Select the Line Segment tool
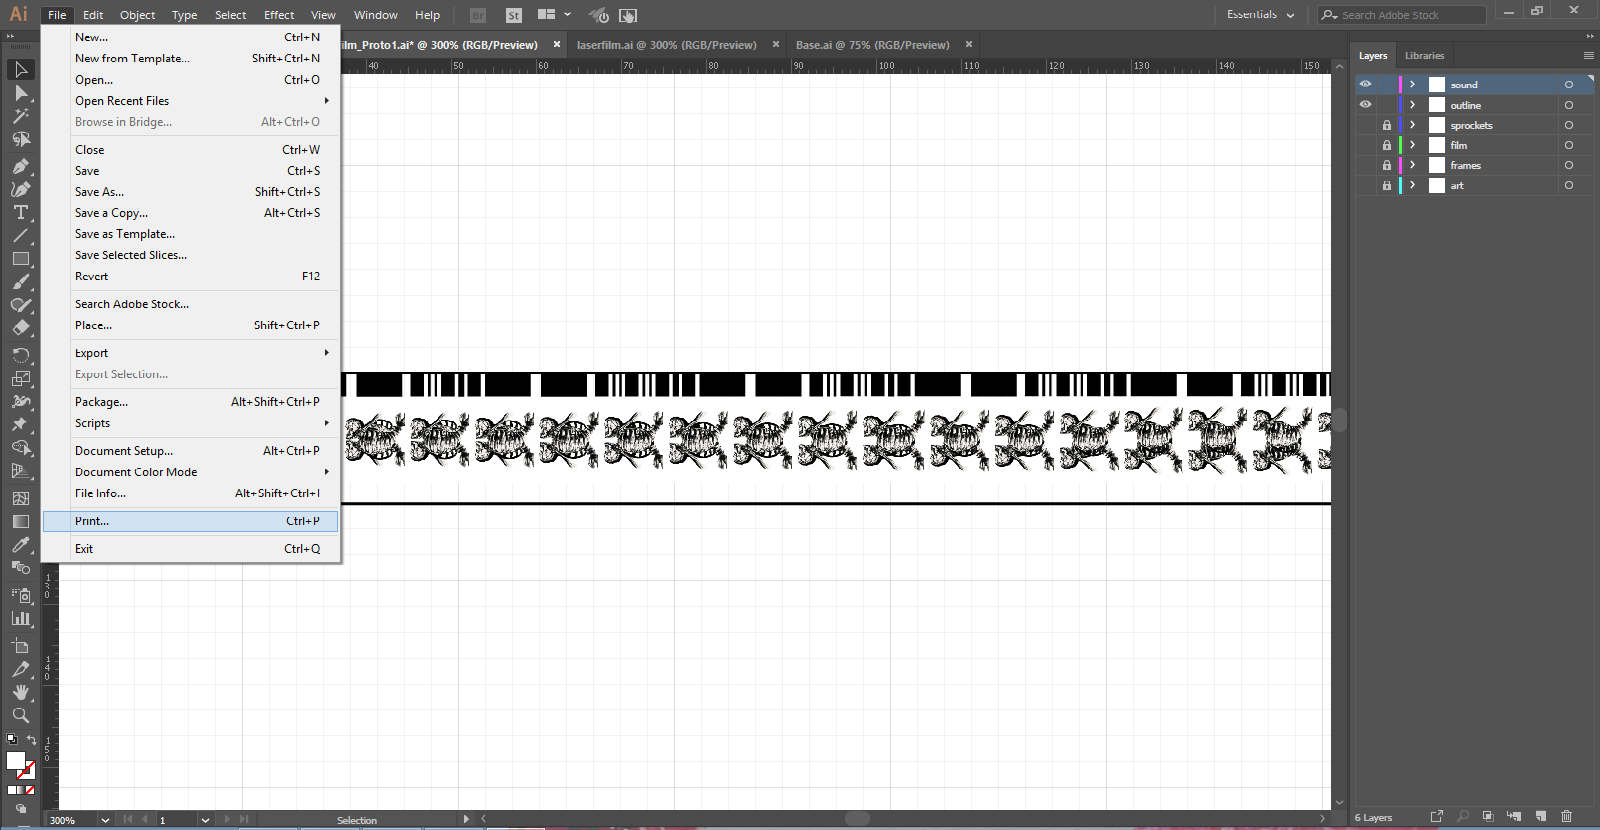This screenshot has width=1600, height=830. [20, 236]
